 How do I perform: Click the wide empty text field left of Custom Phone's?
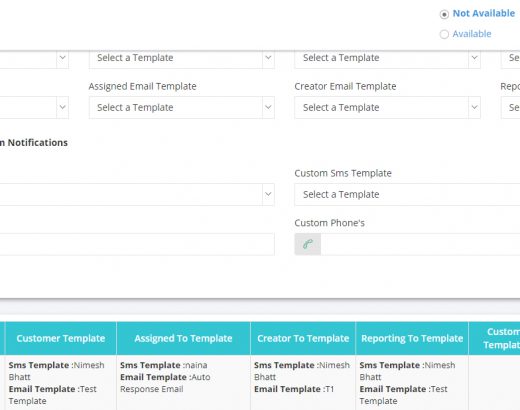point(137,244)
